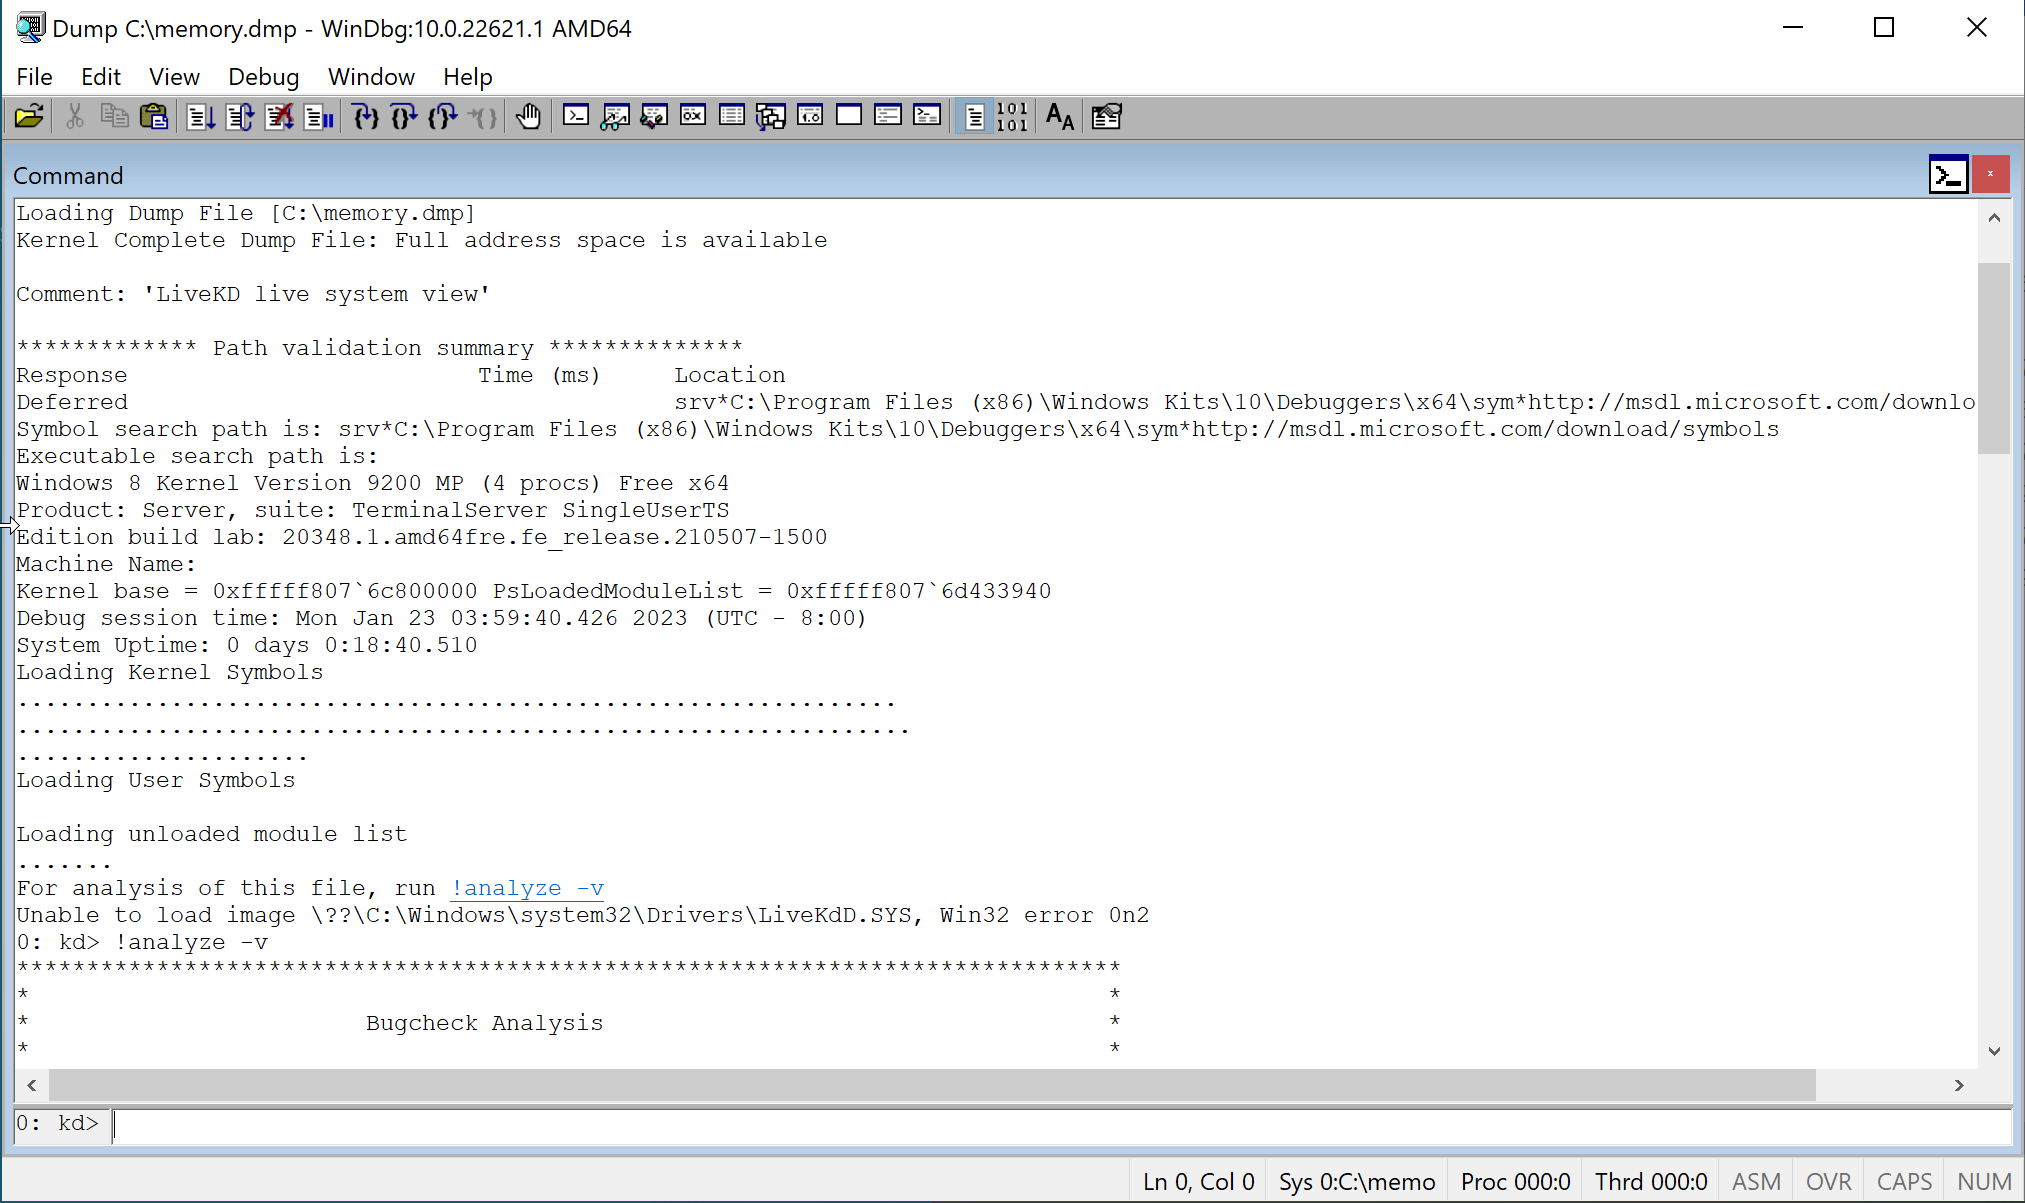This screenshot has width=2025, height=1203.
Task: Open the Font AA toolbar icon
Action: tap(1060, 117)
